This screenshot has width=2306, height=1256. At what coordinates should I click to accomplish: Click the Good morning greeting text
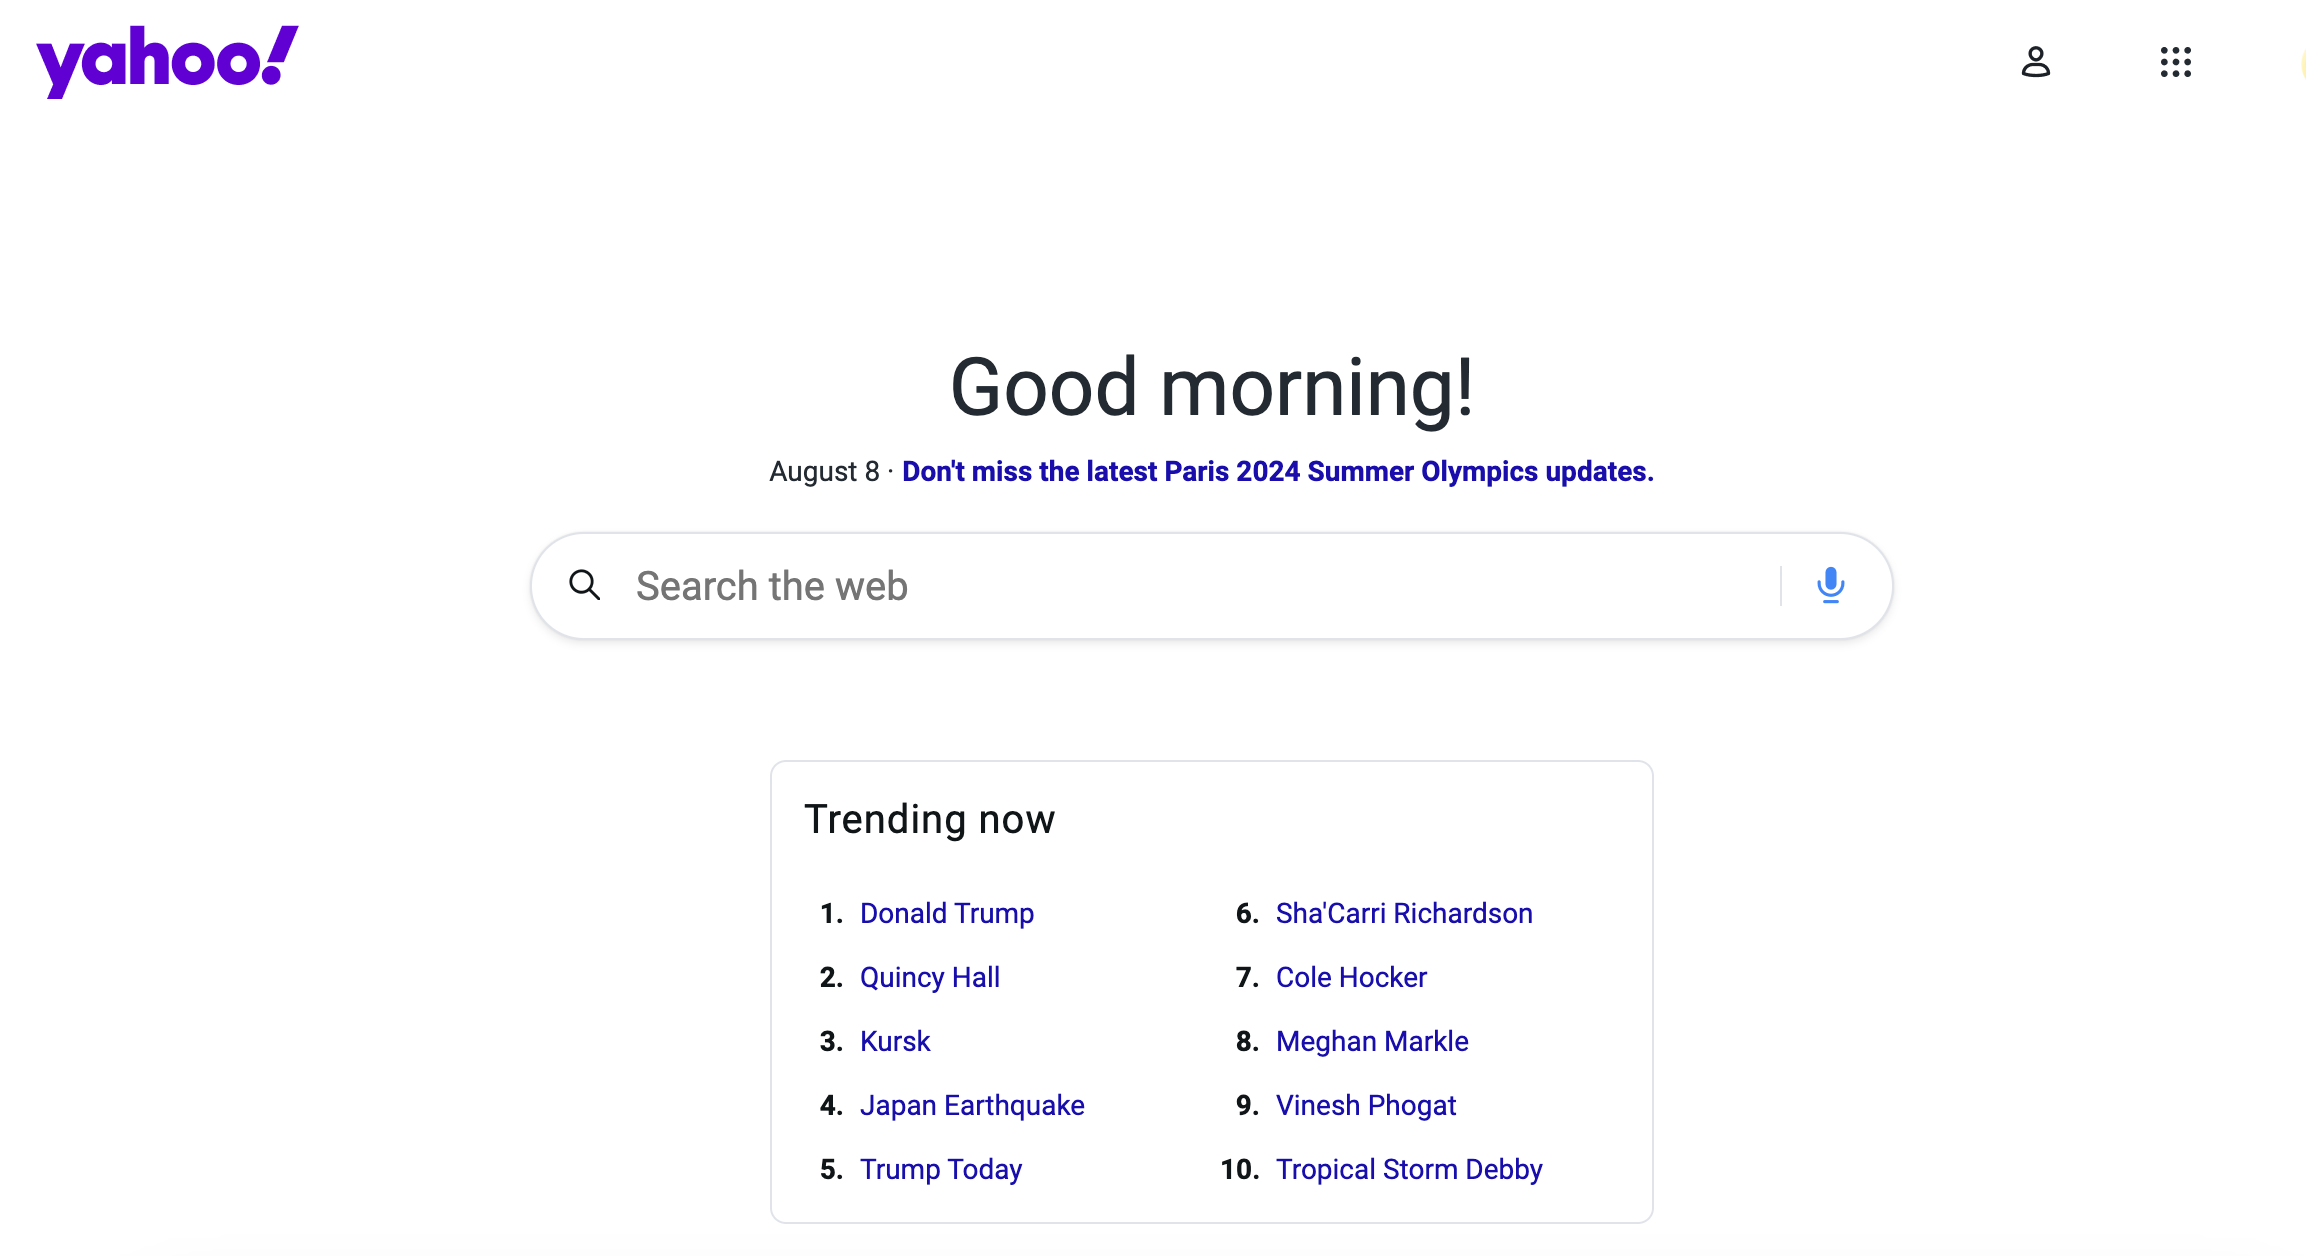pos(1211,388)
